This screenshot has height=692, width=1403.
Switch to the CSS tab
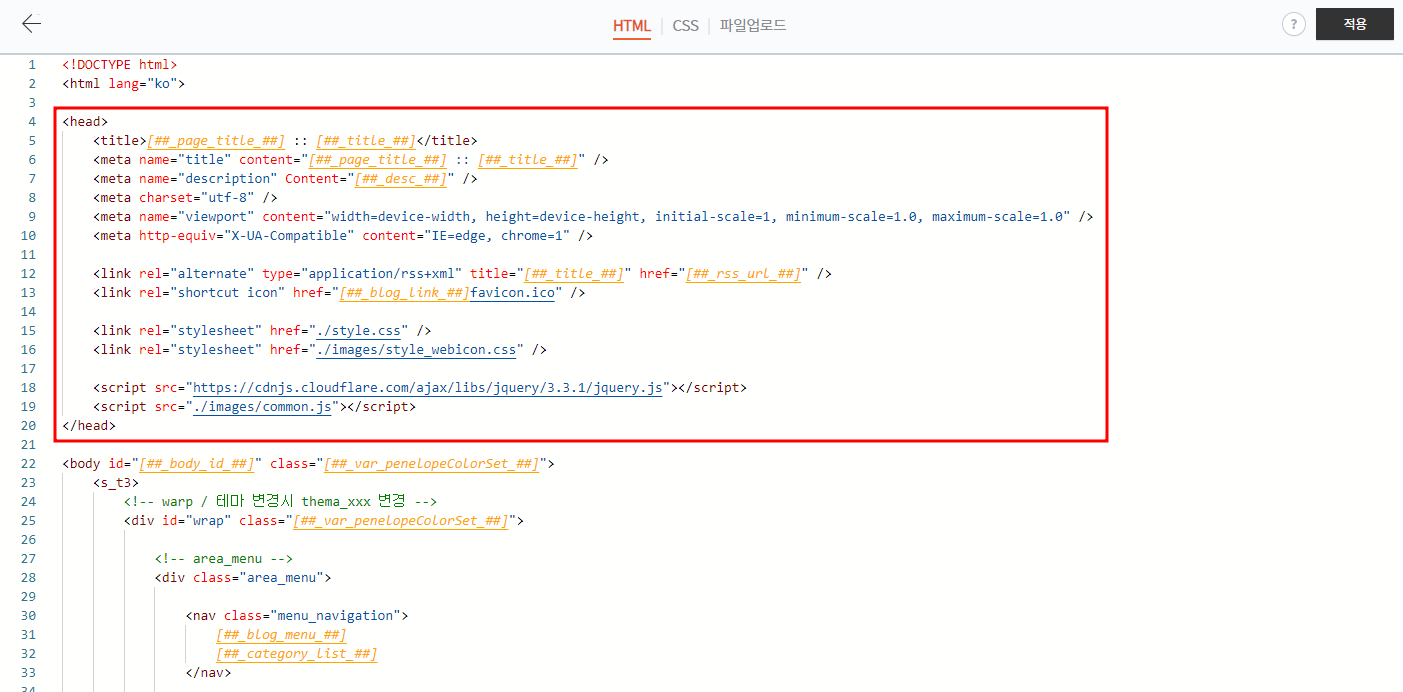point(685,26)
